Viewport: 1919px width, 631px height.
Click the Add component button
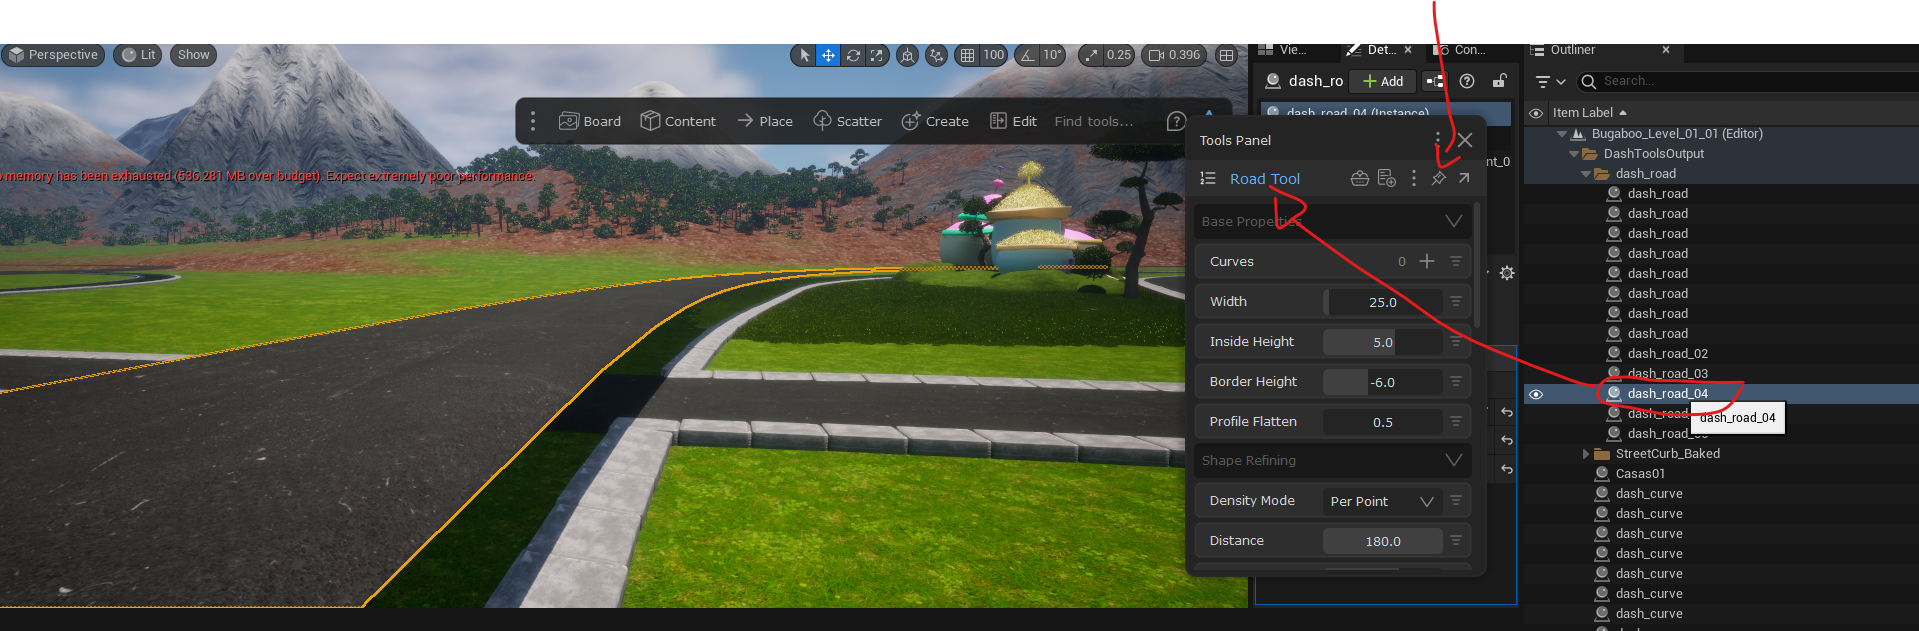pyautogui.click(x=1382, y=81)
